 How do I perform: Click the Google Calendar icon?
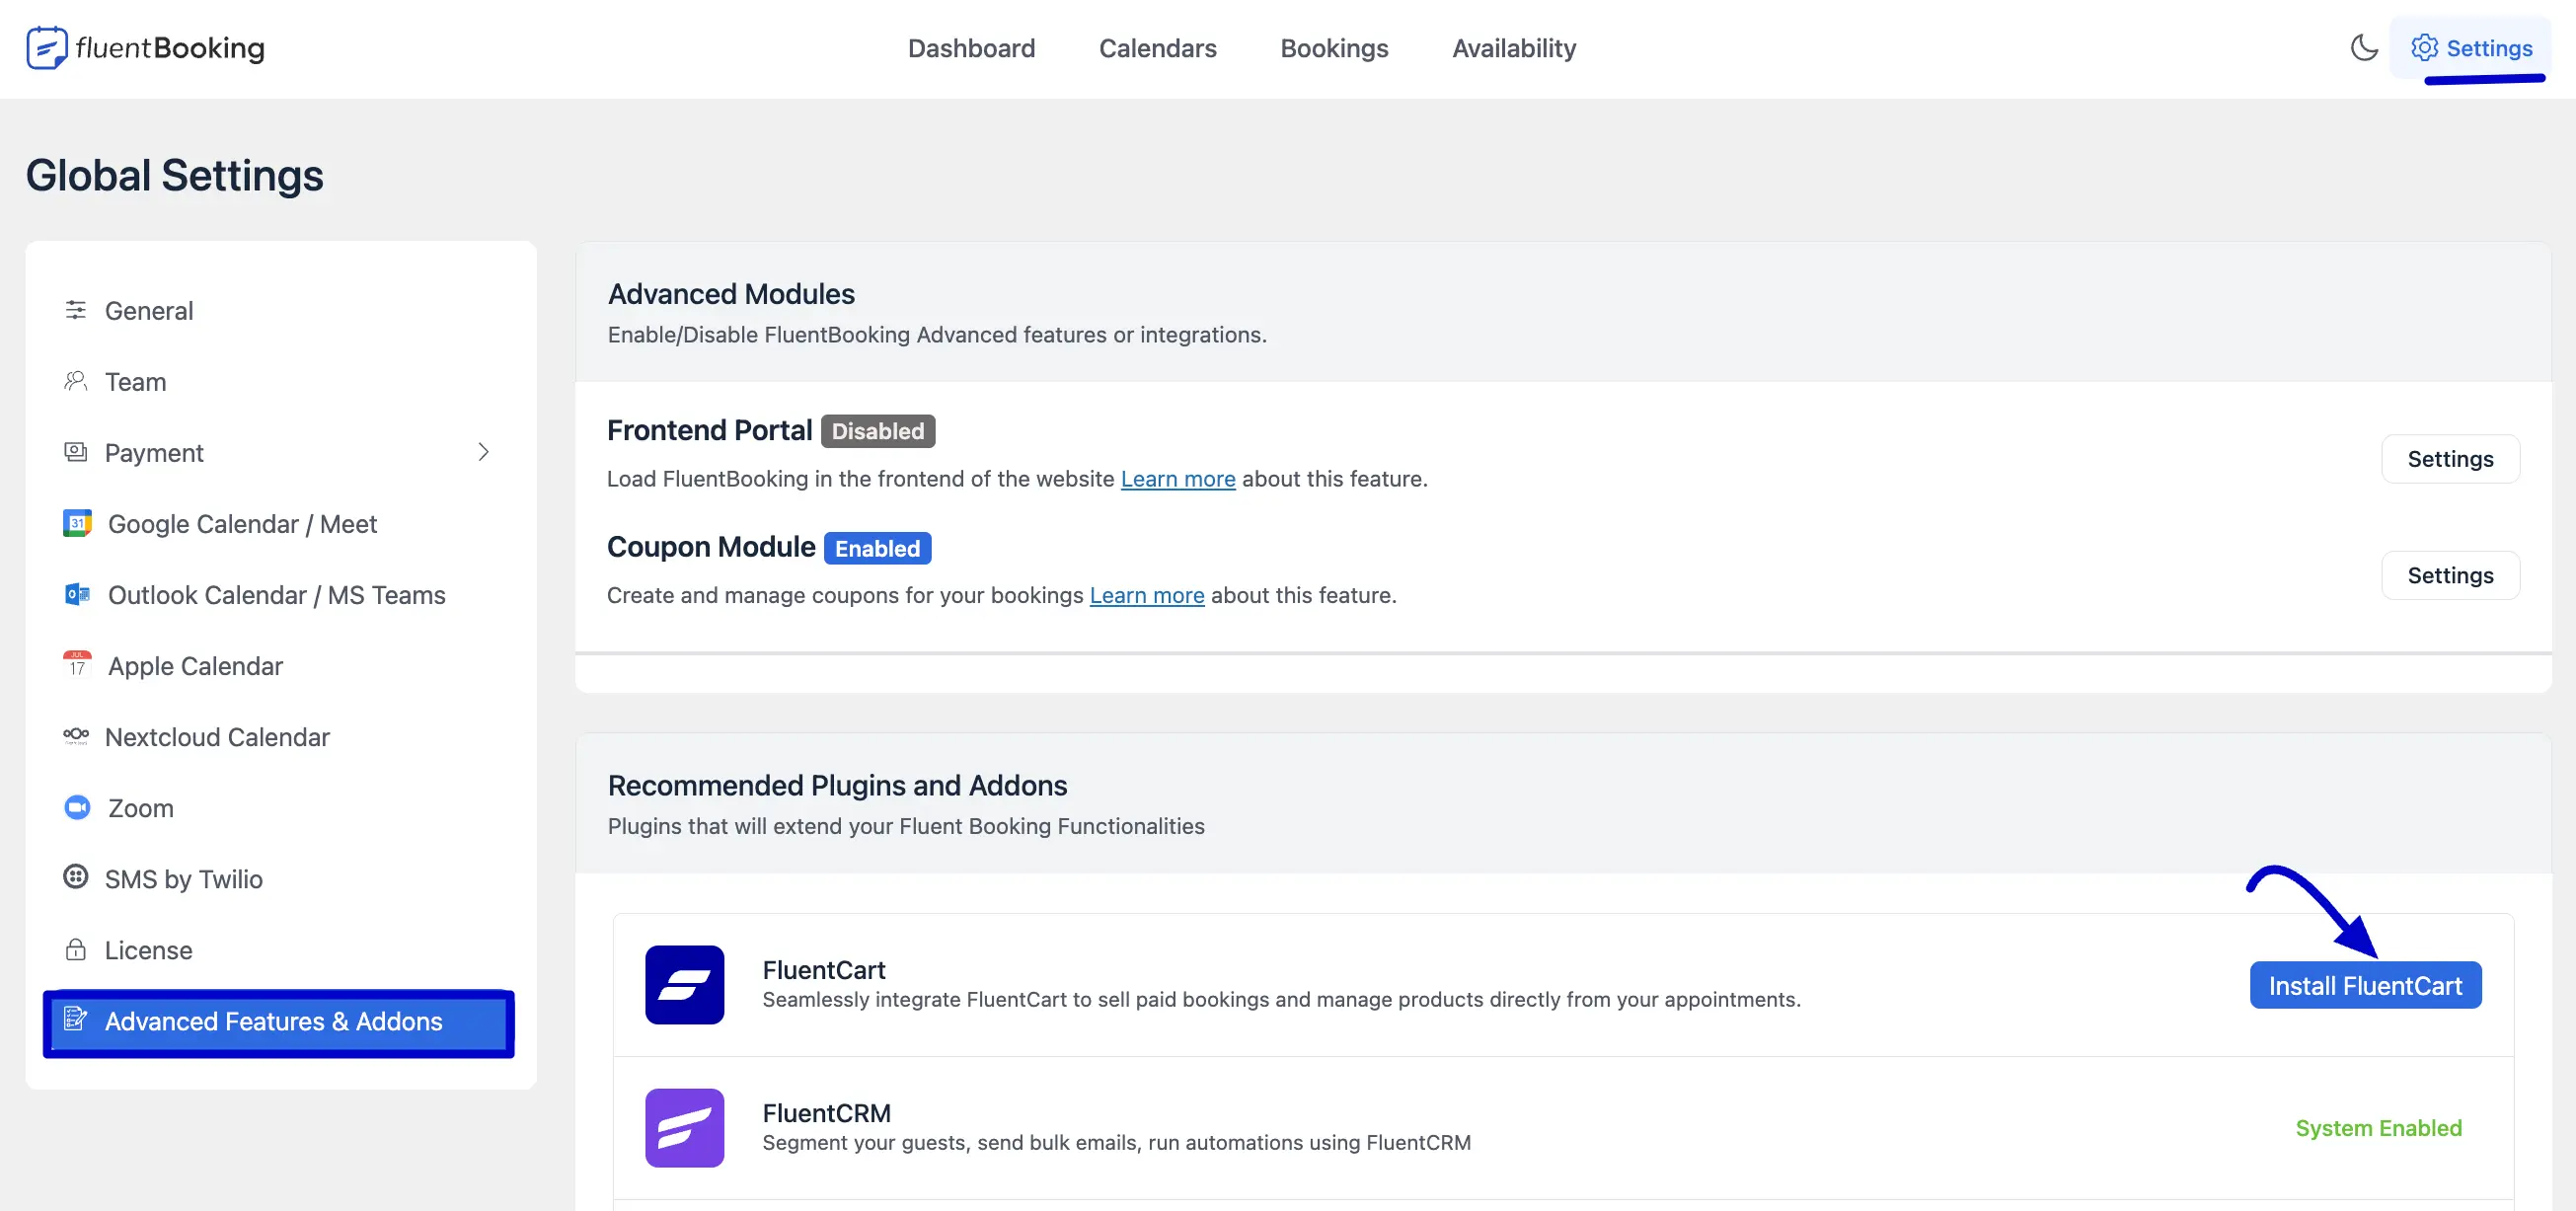tap(77, 523)
